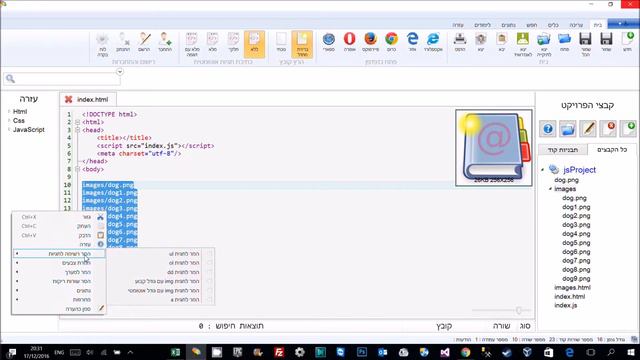
Task: Click the address book image preview thumbnail
Action: point(494,148)
